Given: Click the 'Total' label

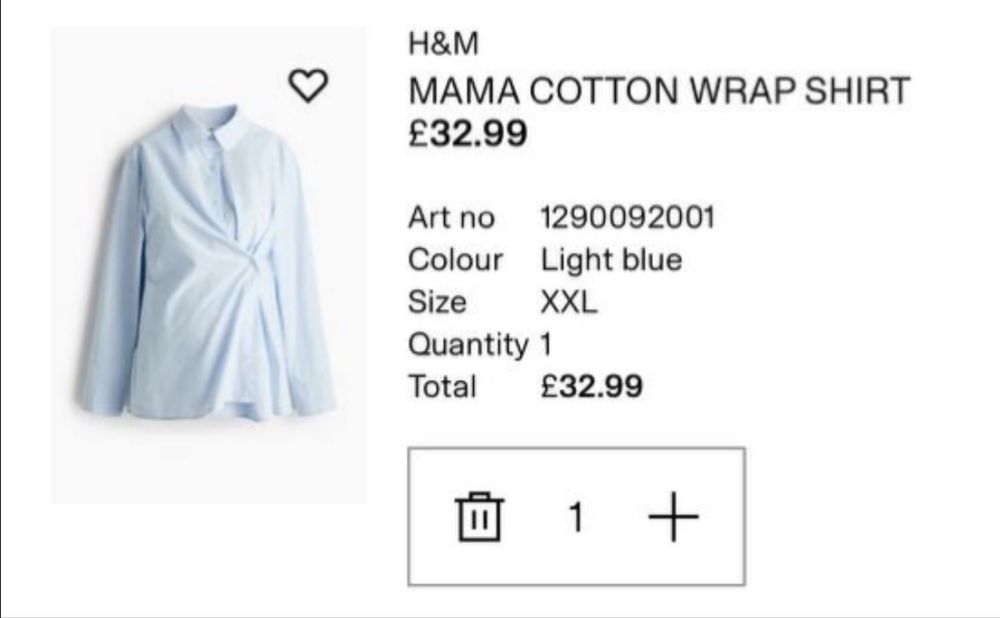Looking at the screenshot, I should point(442,386).
